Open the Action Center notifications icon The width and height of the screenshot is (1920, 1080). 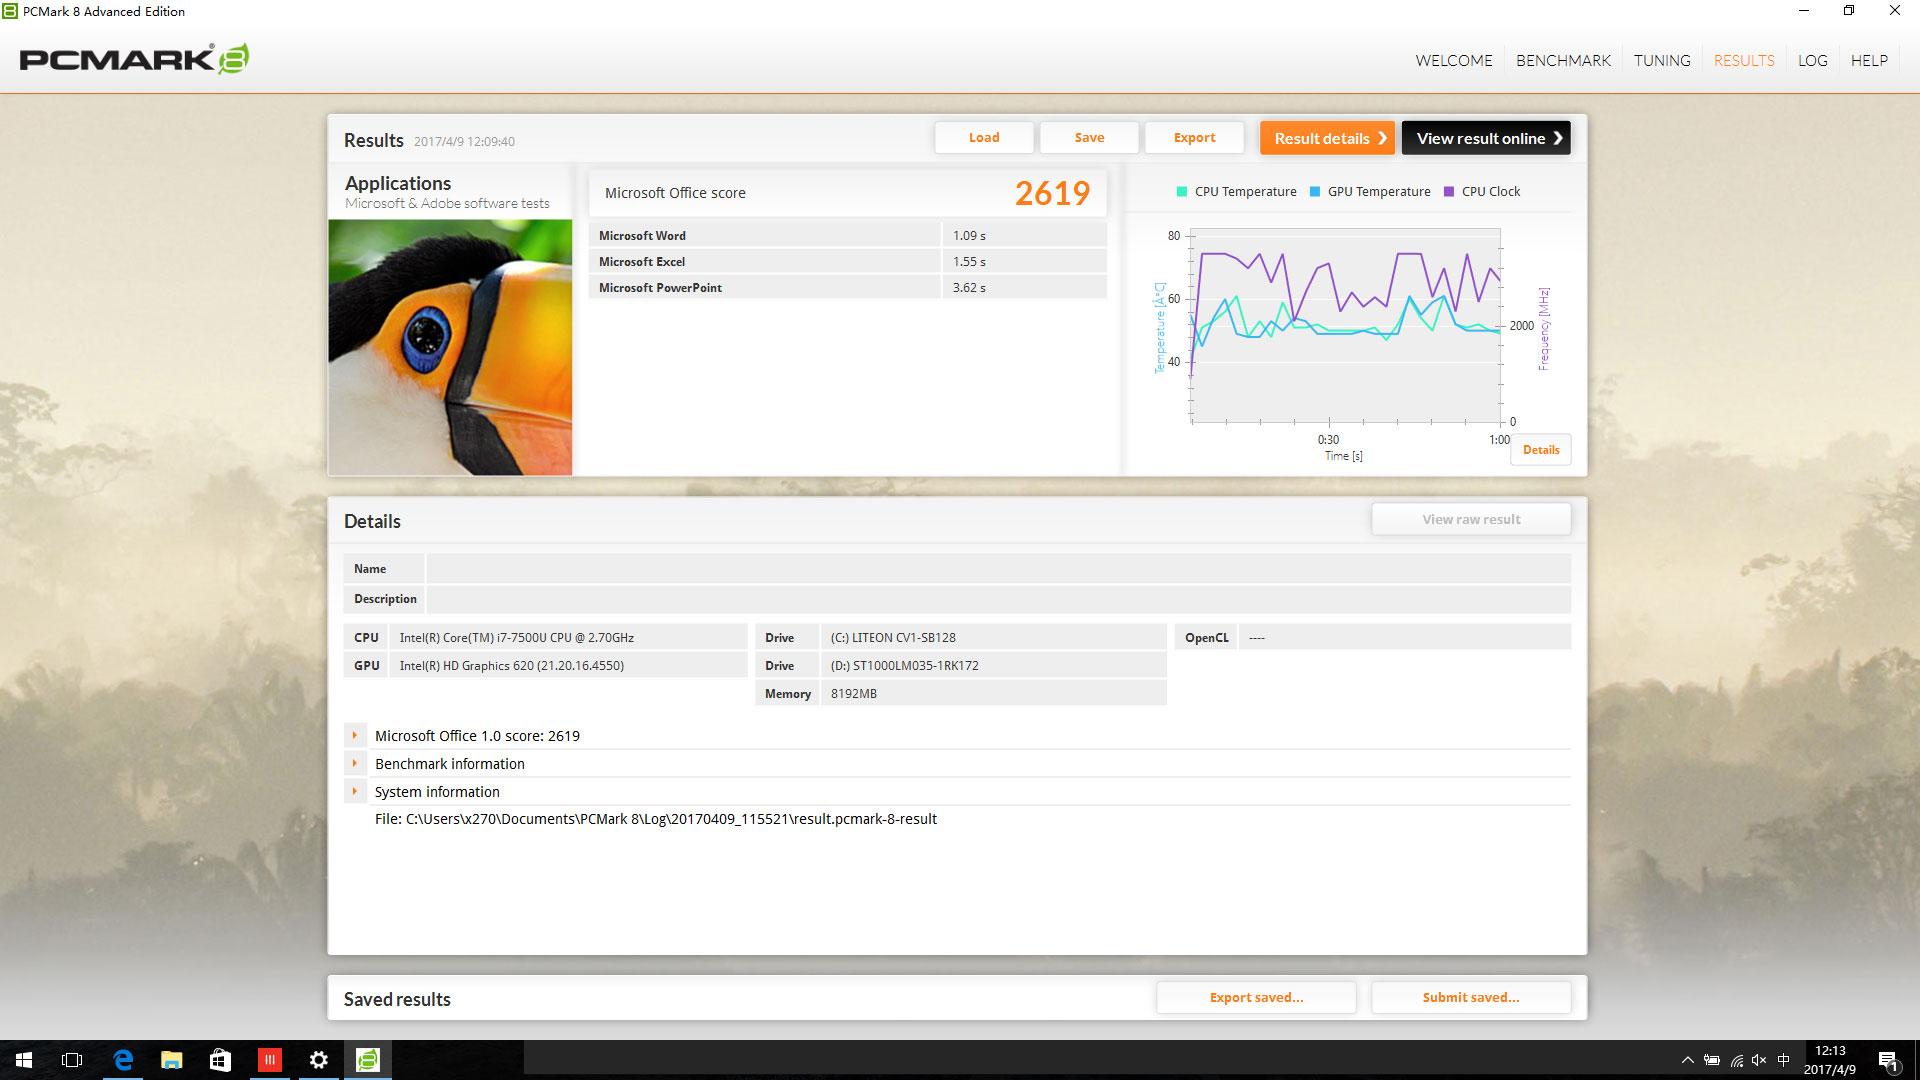[1888, 1060]
